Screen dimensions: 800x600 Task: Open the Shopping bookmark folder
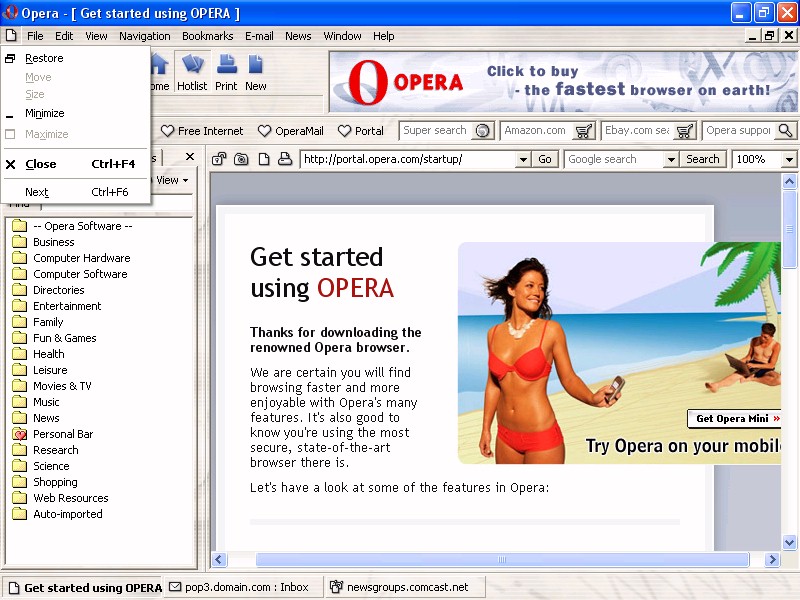click(55, 482)
